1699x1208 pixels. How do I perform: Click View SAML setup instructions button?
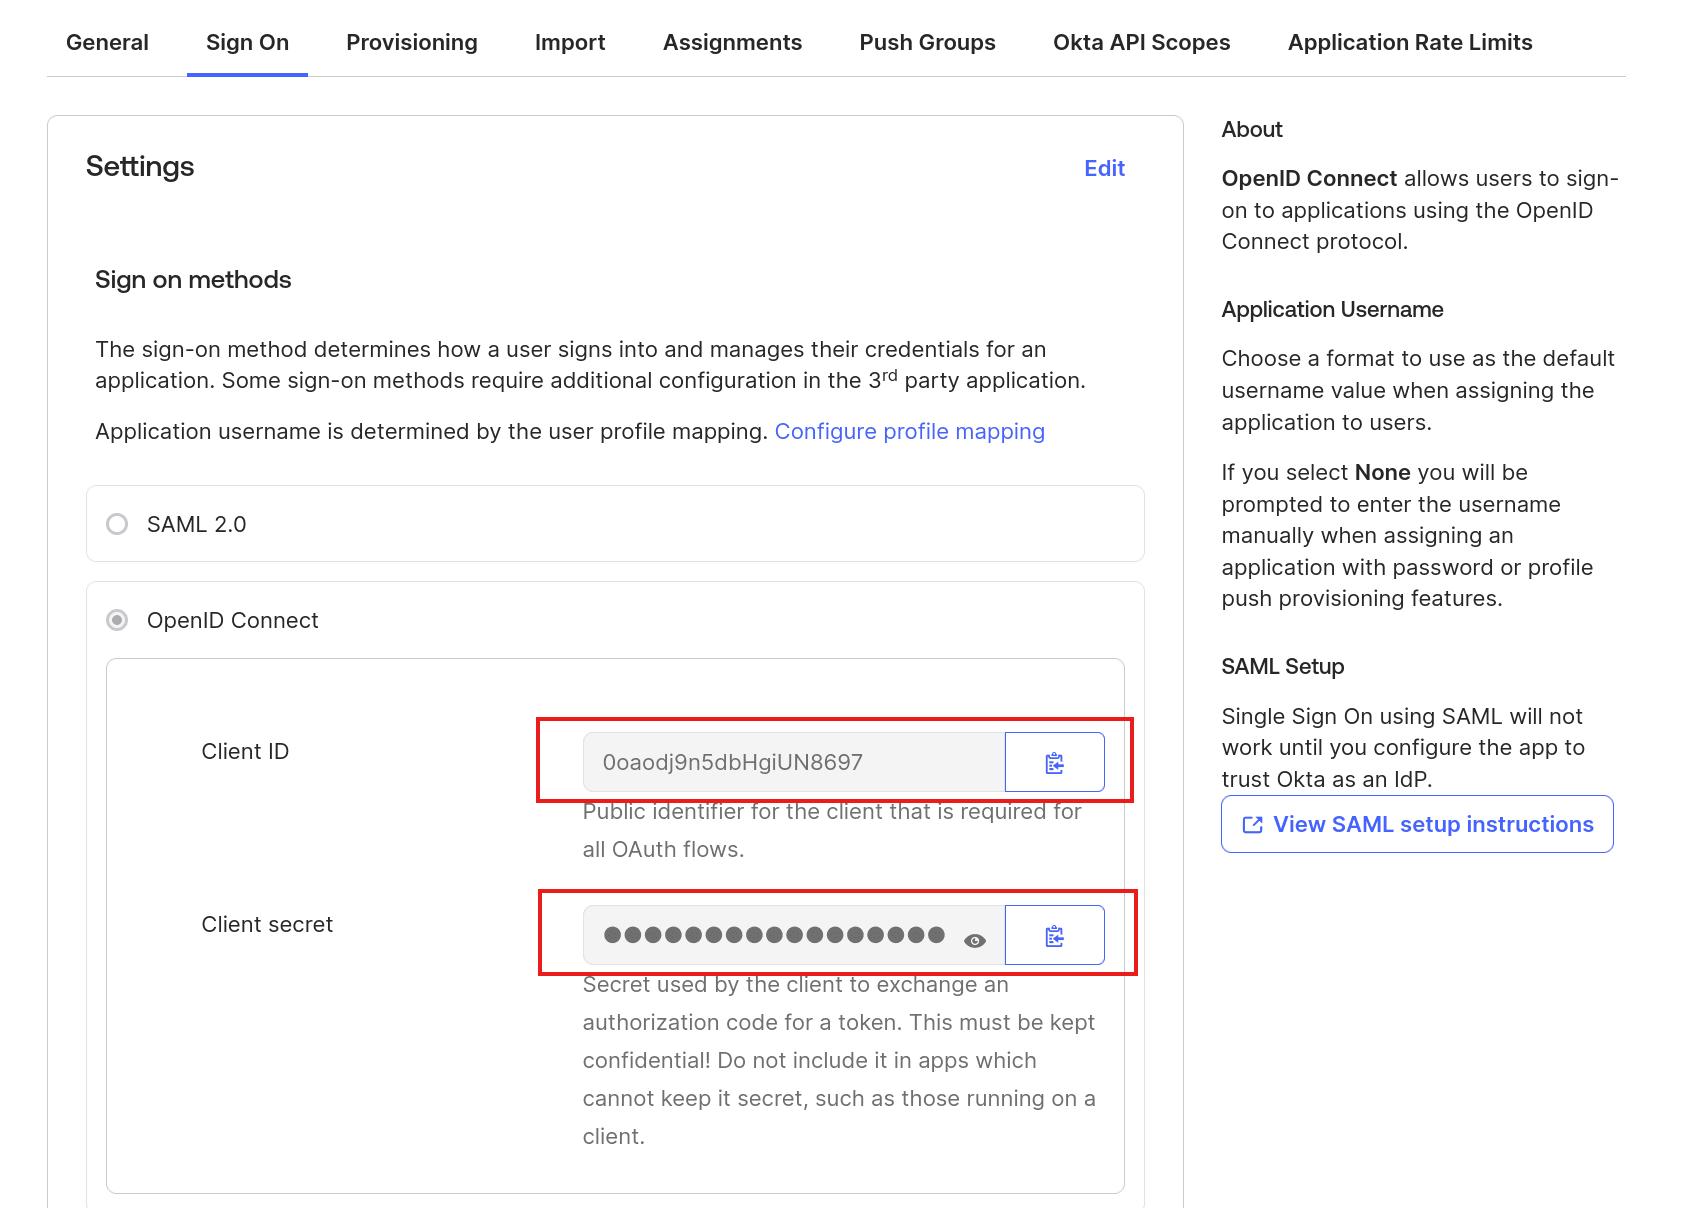click(x=1432, y=824)
